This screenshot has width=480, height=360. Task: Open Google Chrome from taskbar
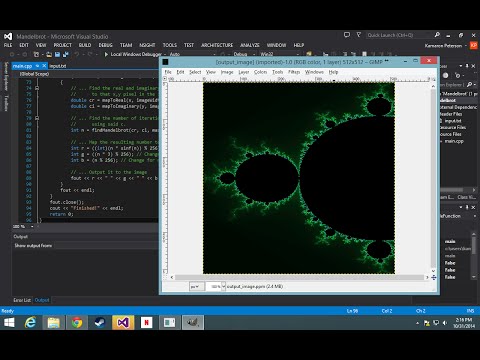(x=77, y=322)
